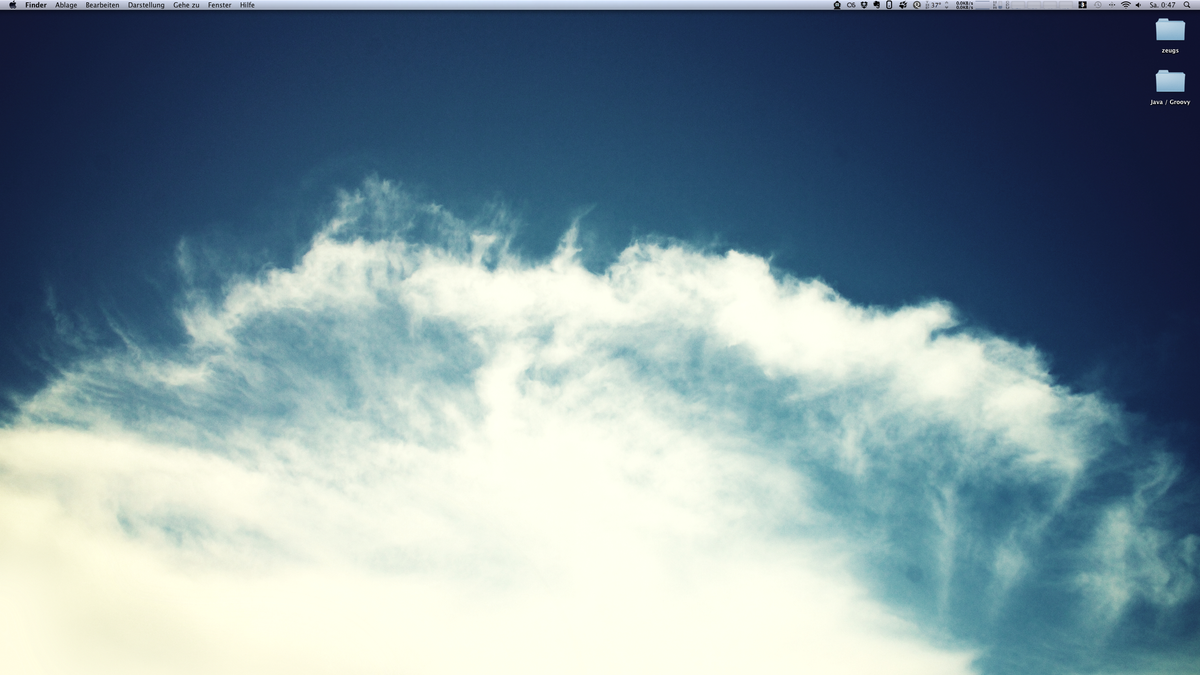Click the Growl paw icon
This screenshot has height=675, width=1200.
point(903,5)
